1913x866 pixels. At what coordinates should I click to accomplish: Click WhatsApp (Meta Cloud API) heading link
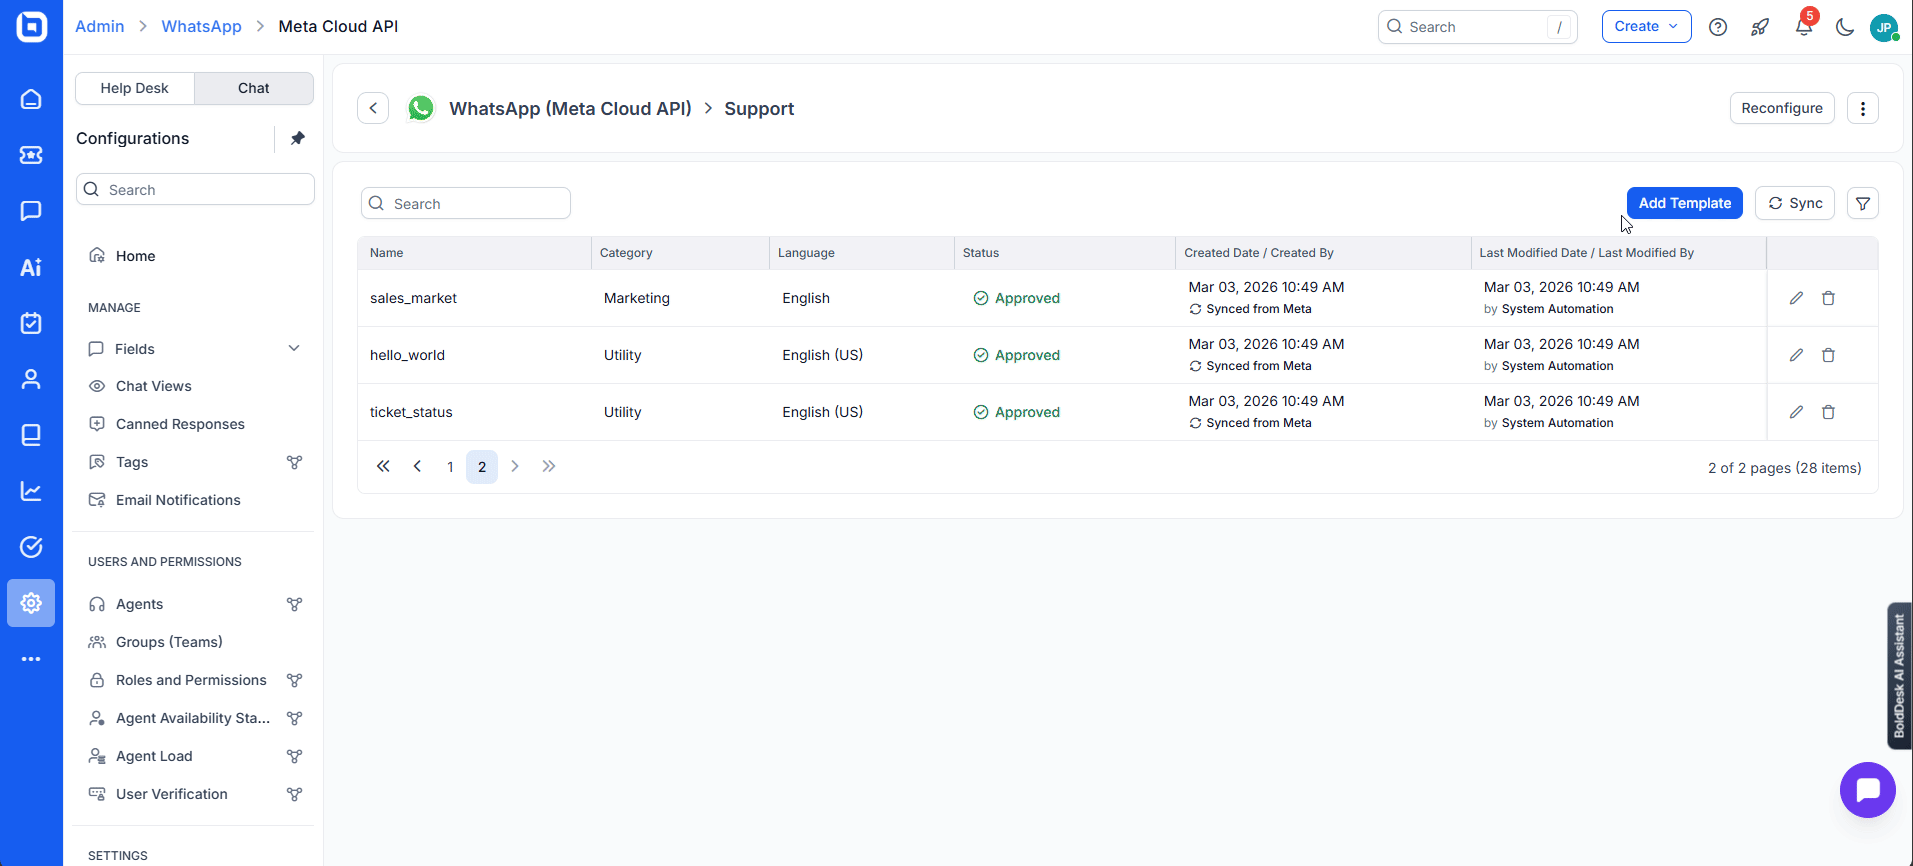coord(570,108)
